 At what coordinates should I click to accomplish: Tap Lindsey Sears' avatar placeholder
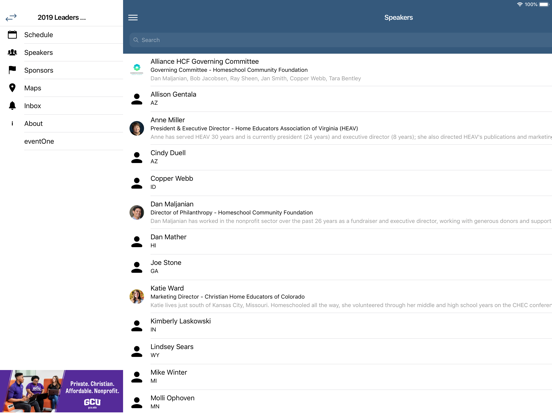tap(137, 351)
